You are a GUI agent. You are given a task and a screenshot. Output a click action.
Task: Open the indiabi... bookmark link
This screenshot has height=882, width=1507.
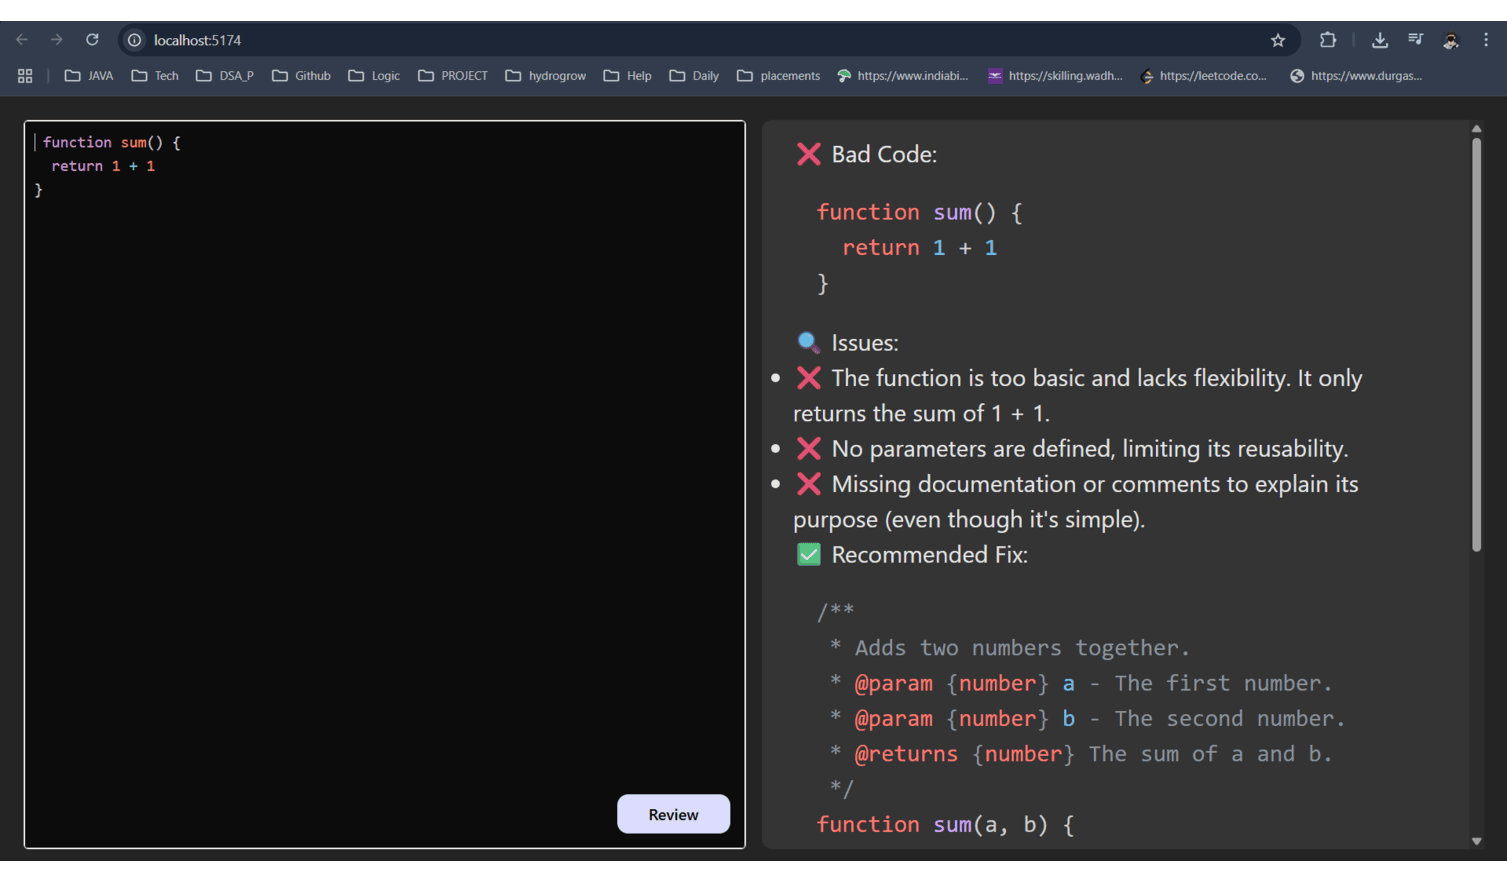903,76
